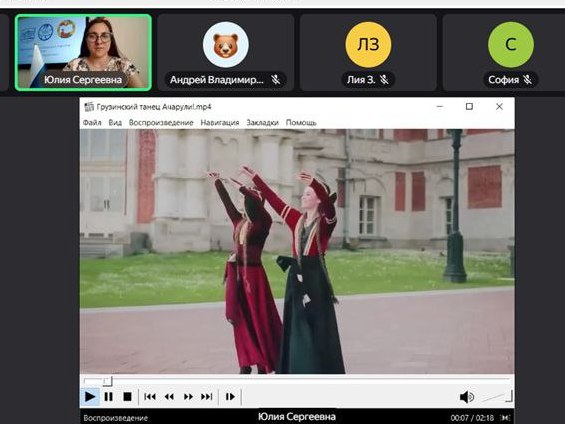Viewport: 565px width, 424px height.
Task: Click muted microphone icon next to Андрей Владимир...
Action: [276, 80]
